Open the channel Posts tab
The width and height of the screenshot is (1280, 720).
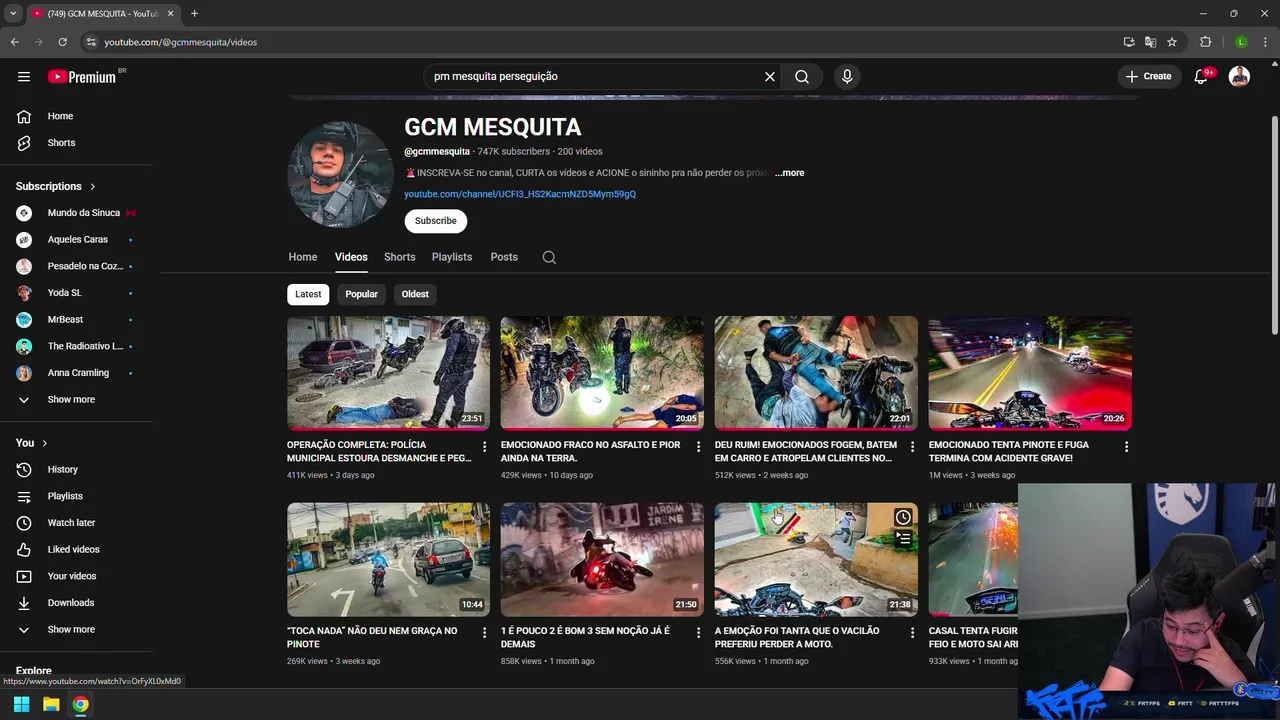[x=504, y=257]
